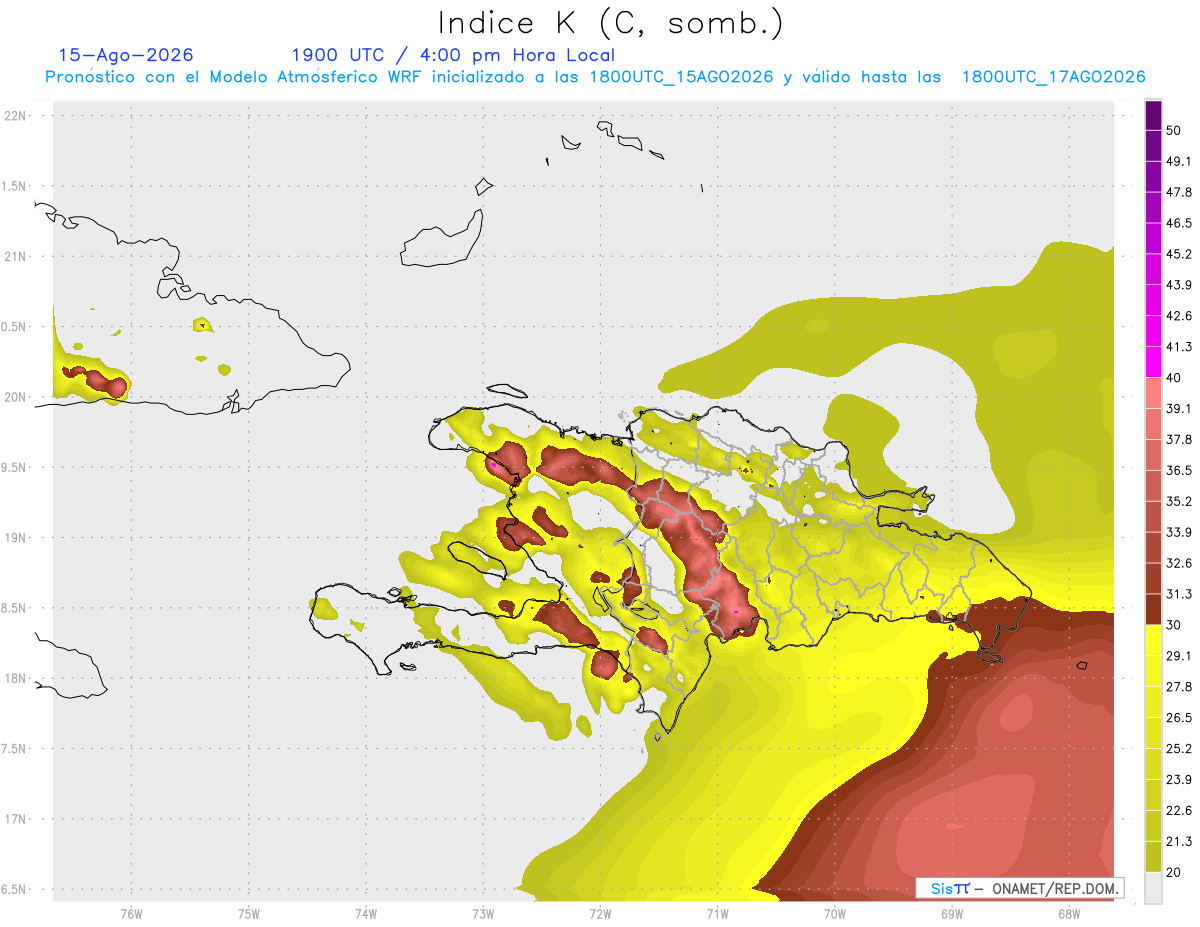This screenshot has width=1200, height=927.
Task: Click the gray bottom legend swatch below 20
Action: pyautogui.click(x=1153, y=887)
